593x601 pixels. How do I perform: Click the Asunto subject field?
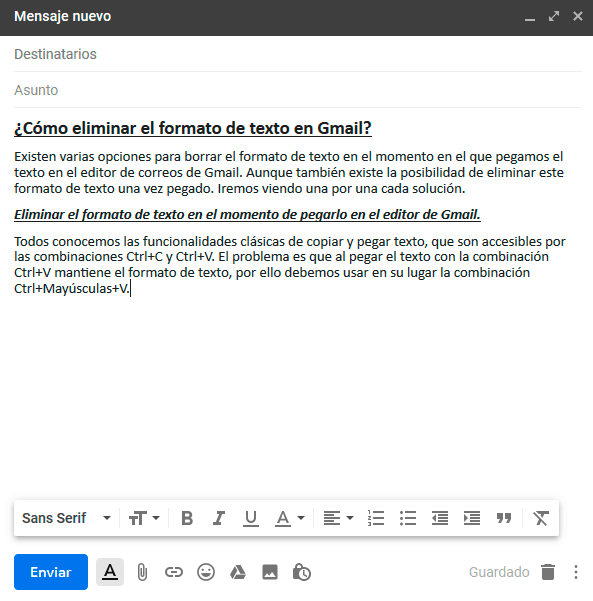[298, 90]
